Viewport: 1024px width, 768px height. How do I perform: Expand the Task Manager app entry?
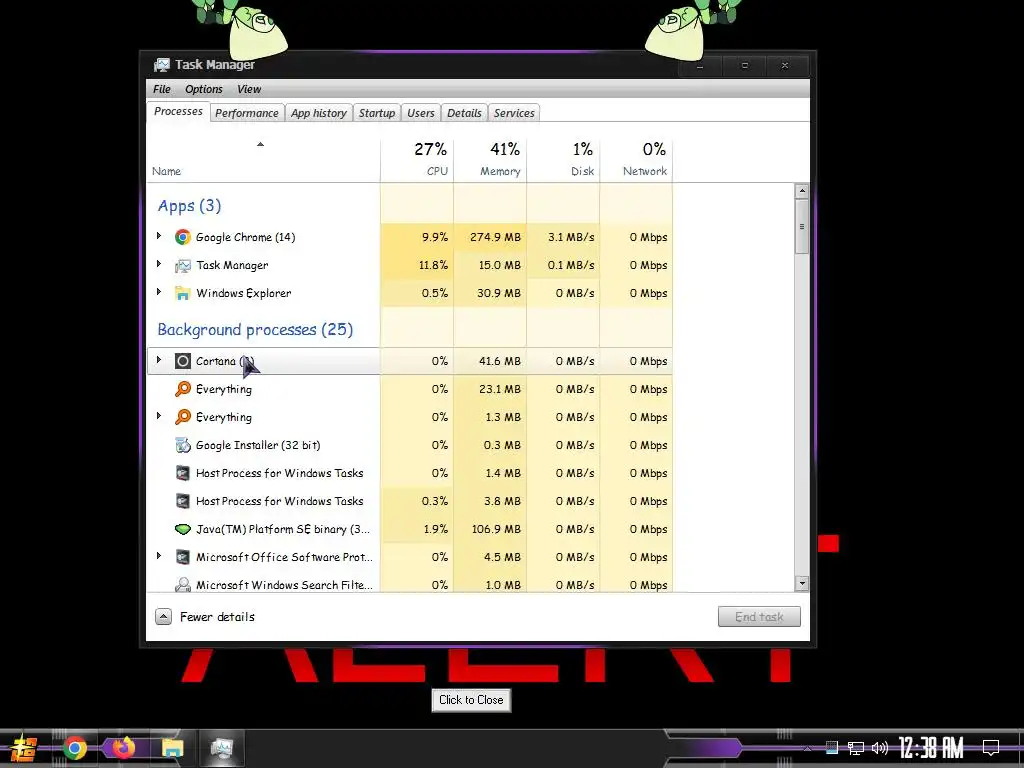159,264
